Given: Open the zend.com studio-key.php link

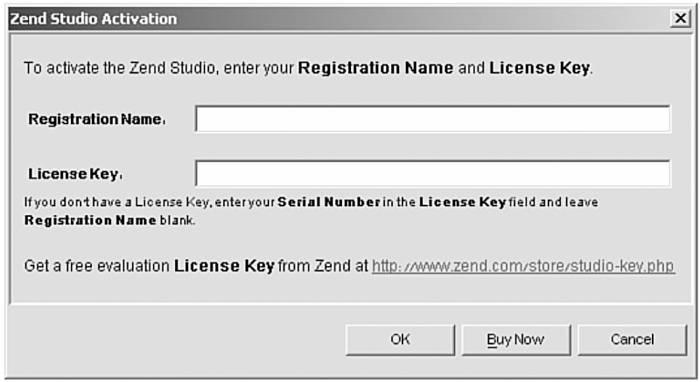Looking at the screenshot, I should coord(523,266).
